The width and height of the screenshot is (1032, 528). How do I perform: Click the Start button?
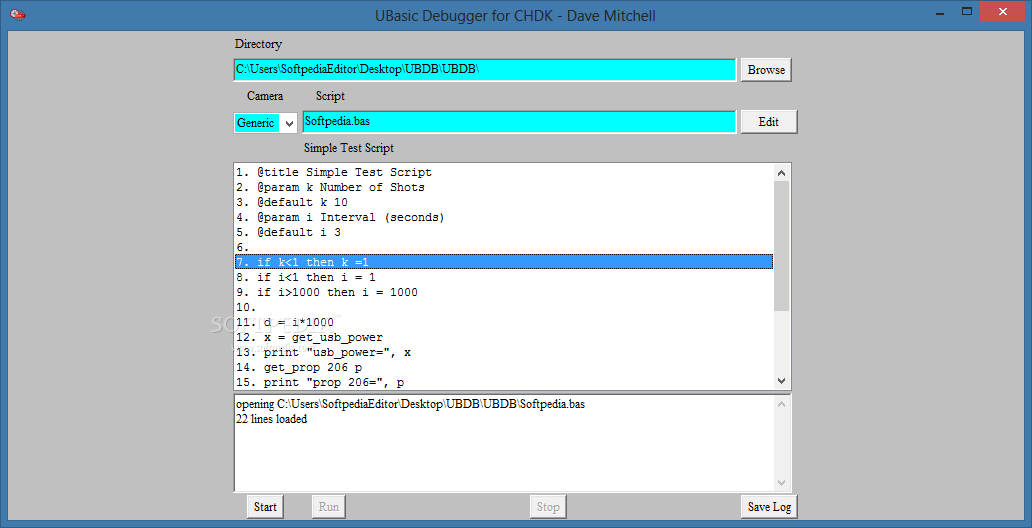coord(265,507)
